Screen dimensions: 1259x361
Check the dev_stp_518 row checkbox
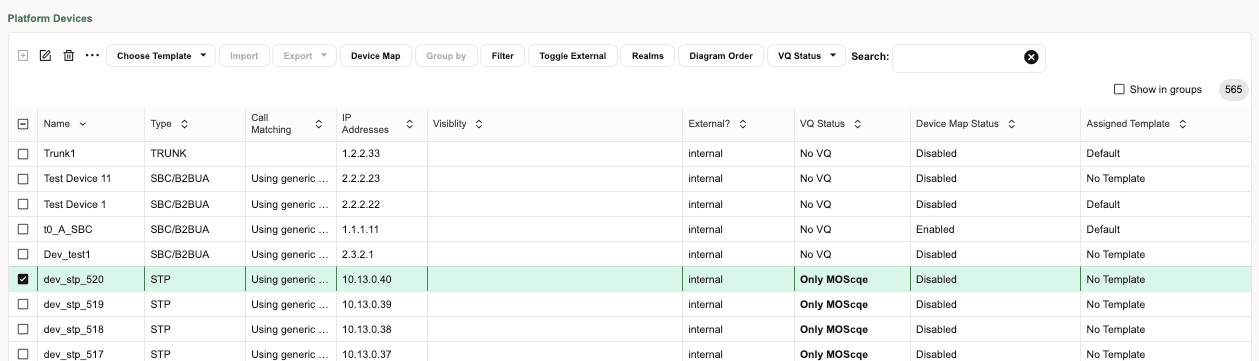pos(23,330)
